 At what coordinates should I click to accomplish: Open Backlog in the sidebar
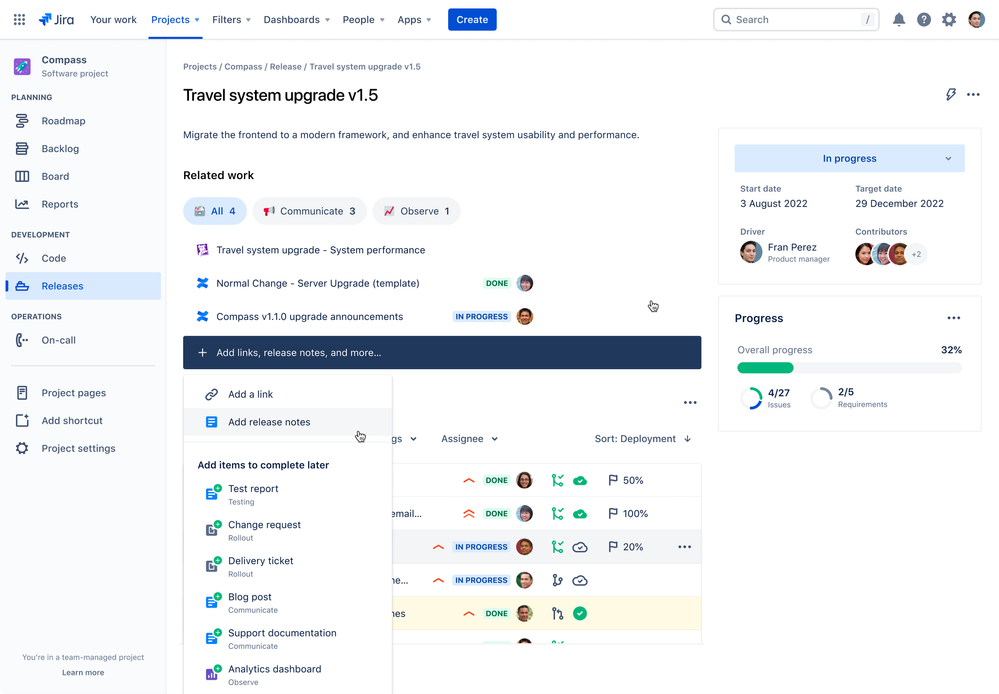(x=83, y=148)
